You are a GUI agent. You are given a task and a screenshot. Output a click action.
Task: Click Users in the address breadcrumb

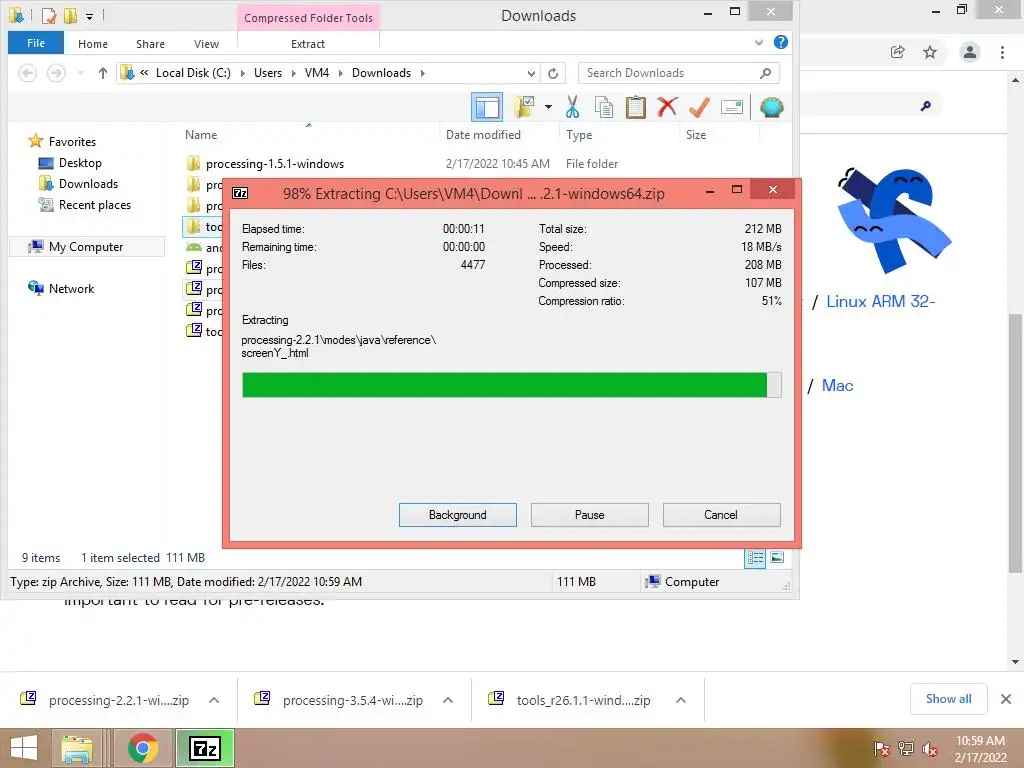pos(268,73)
